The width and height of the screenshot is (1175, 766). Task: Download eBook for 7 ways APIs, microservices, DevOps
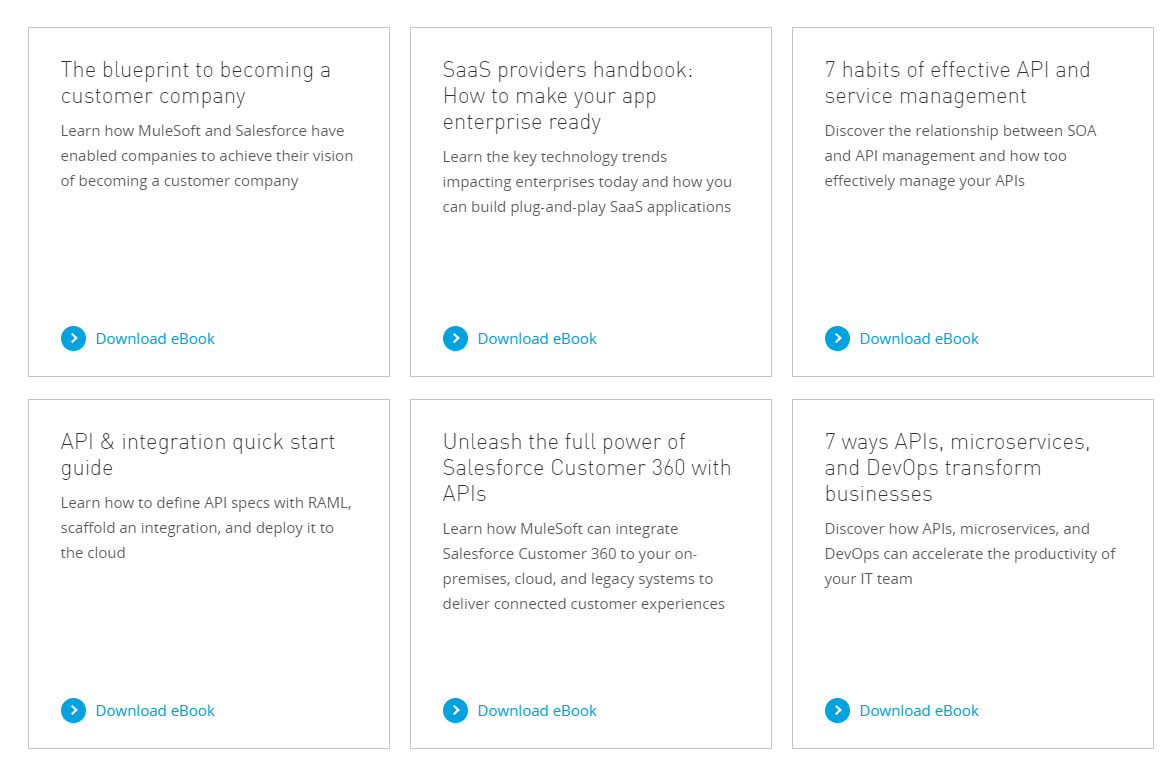click(919, 711)
